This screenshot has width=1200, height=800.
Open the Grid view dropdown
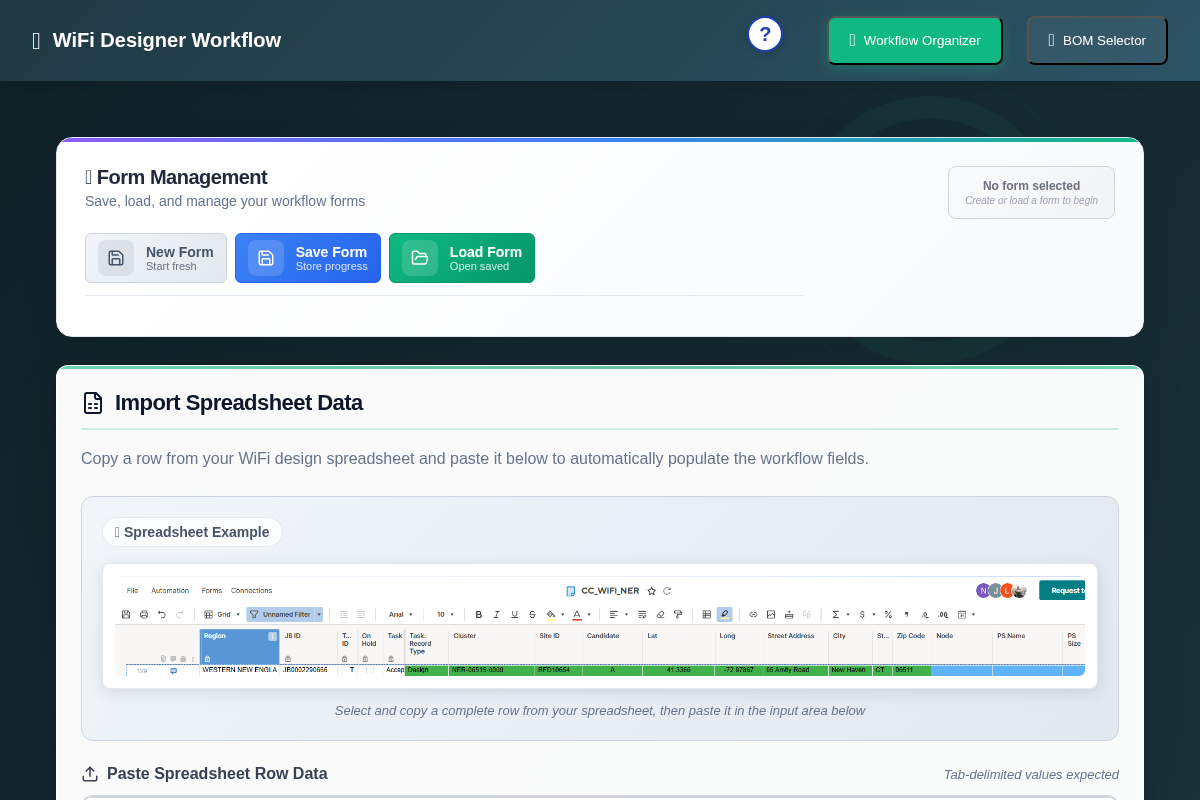[222, 614]
